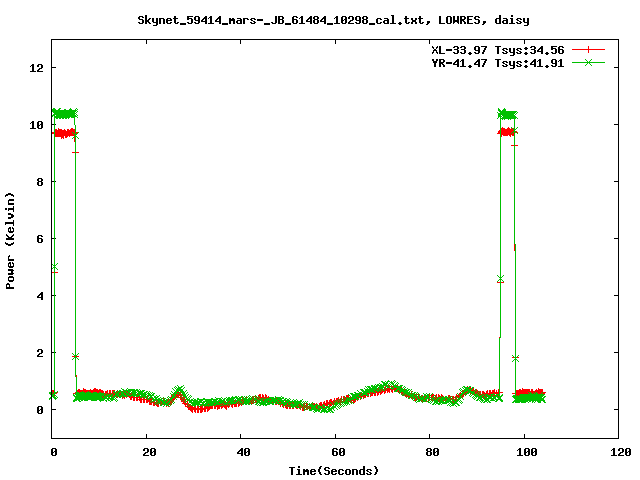
Task: Click the plot title Skynet_59414_mars file name
Action: click(284, 20)
